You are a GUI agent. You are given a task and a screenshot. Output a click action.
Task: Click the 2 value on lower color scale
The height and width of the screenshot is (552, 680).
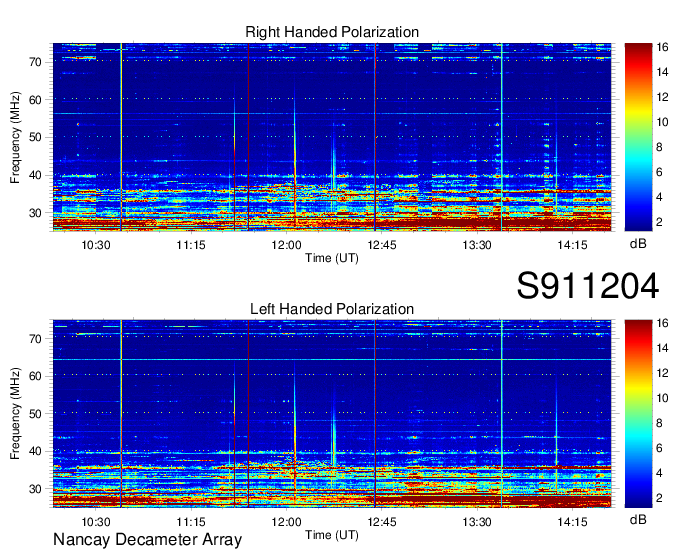click(659, 498)
